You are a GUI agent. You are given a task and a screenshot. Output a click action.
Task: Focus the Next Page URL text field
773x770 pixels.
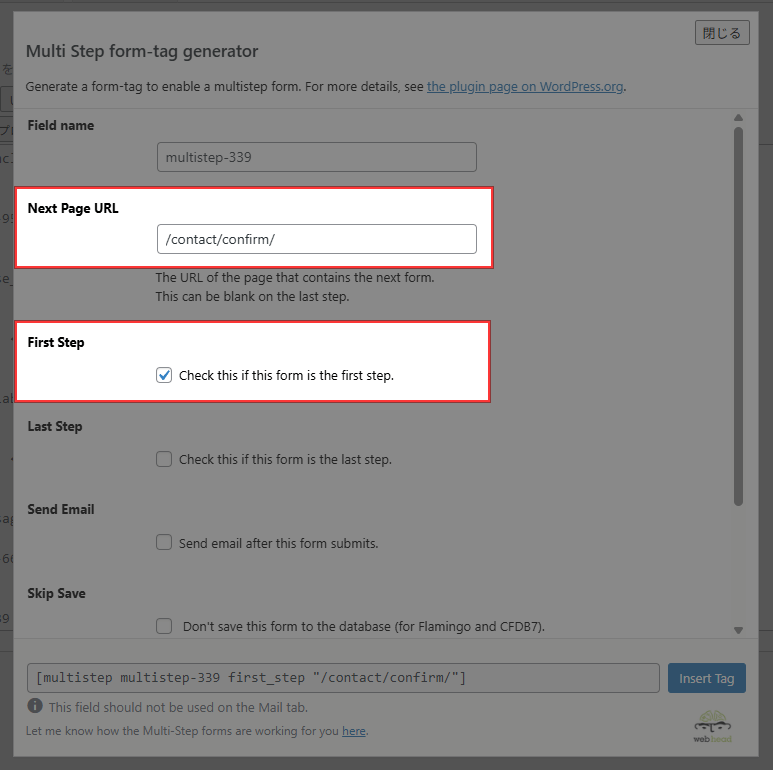(316, 239)
